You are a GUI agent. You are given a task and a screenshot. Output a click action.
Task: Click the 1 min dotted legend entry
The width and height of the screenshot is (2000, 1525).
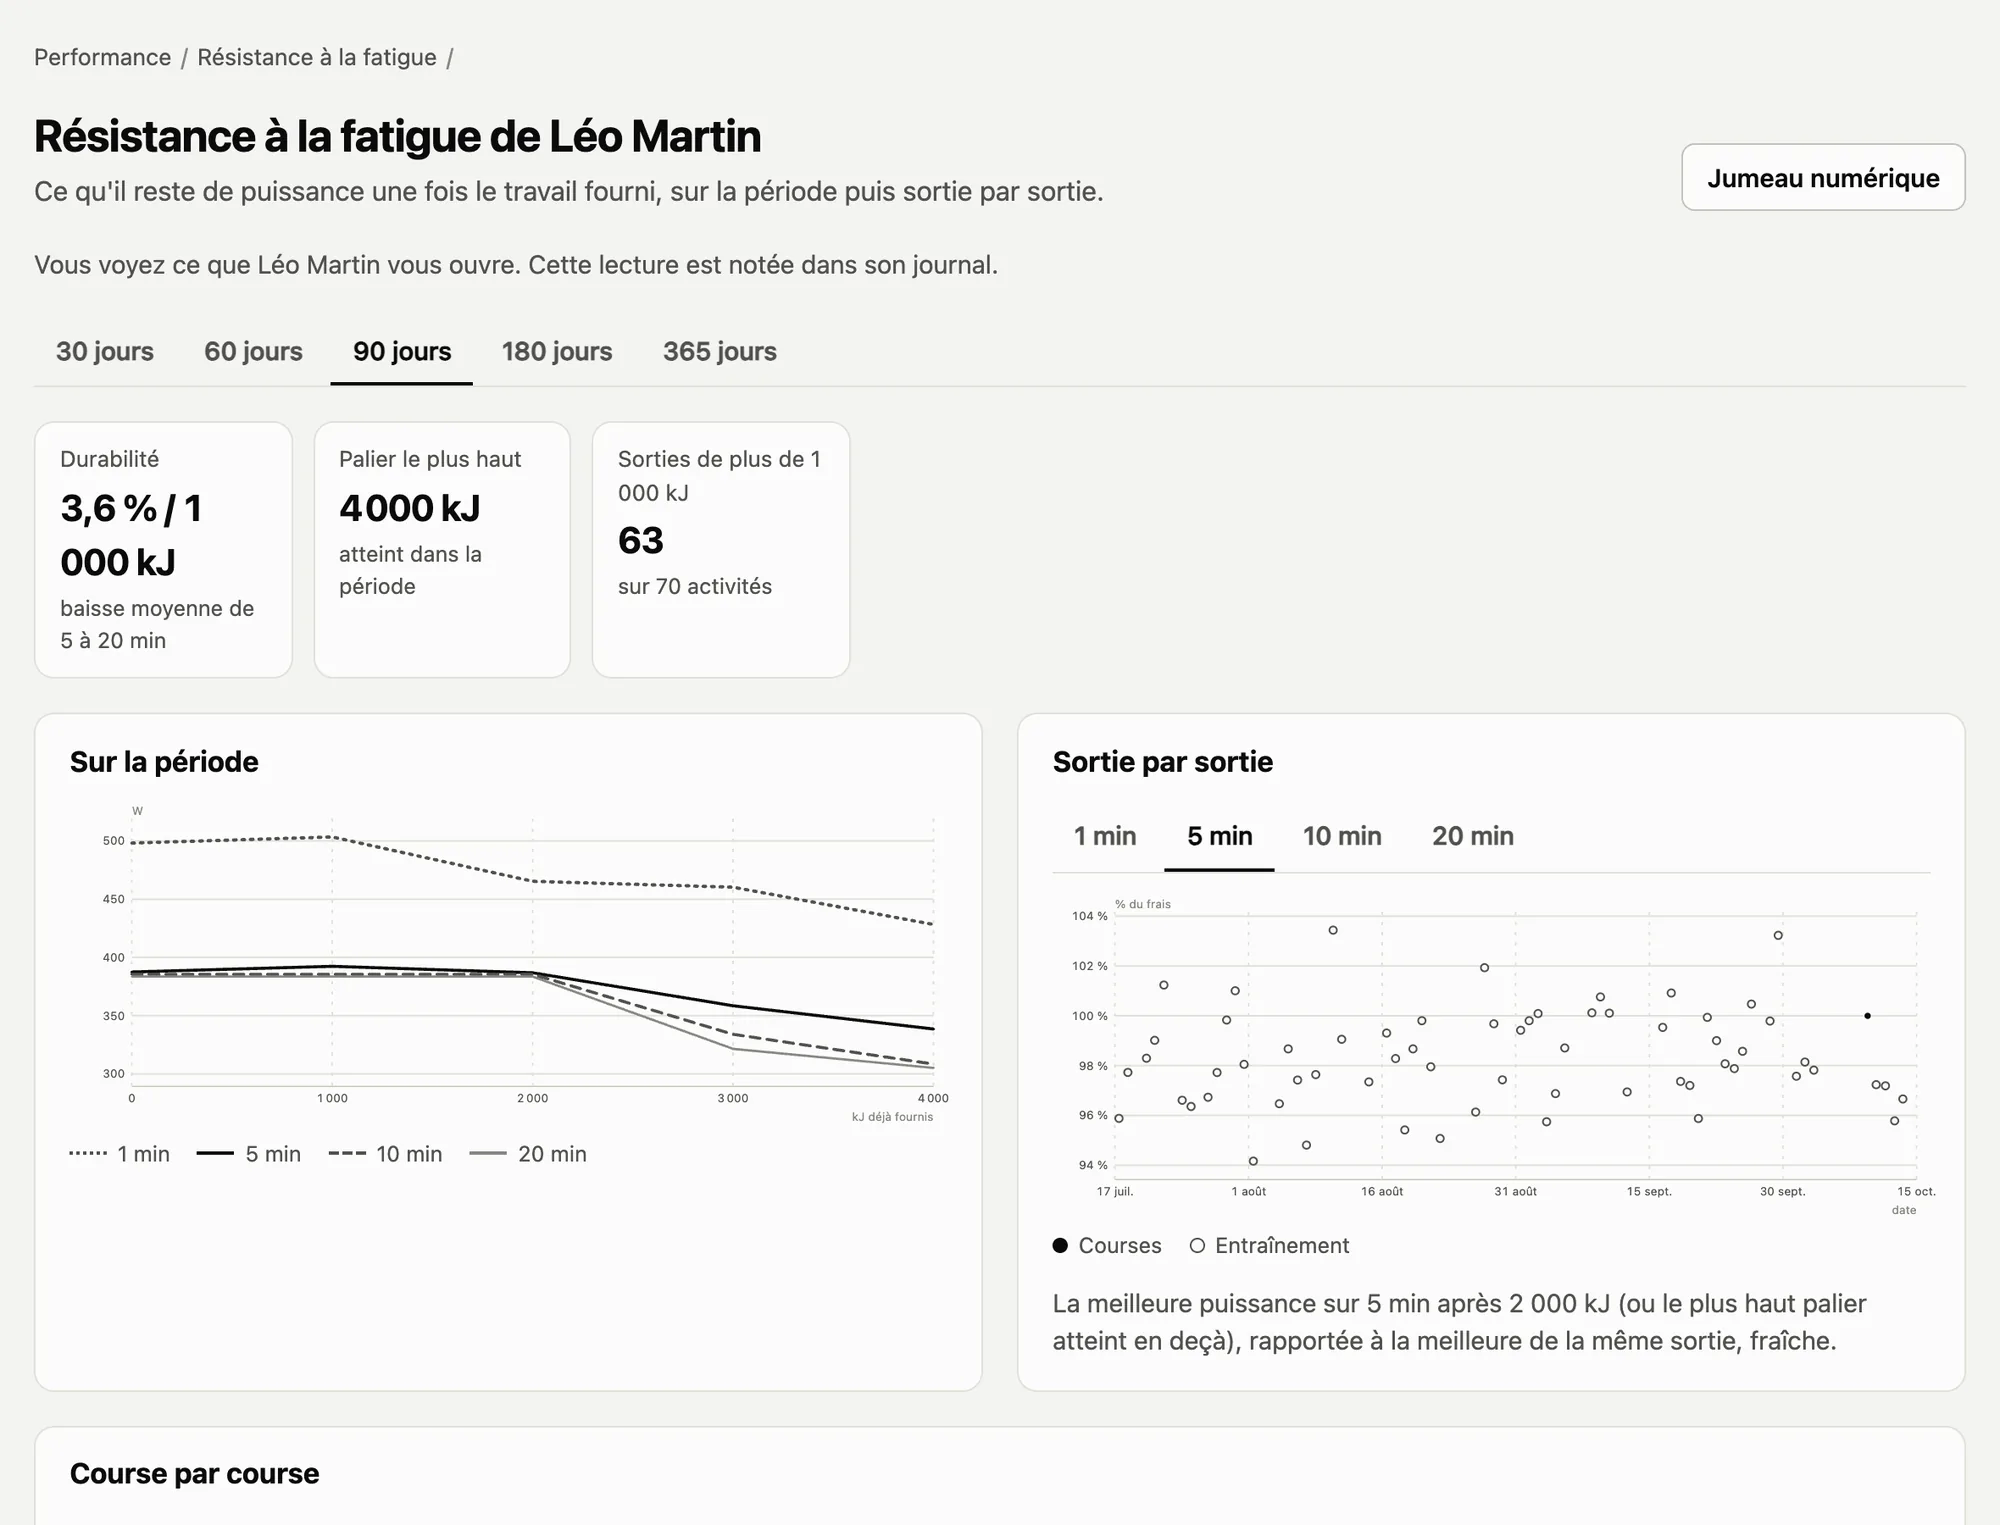(120, 1154)
